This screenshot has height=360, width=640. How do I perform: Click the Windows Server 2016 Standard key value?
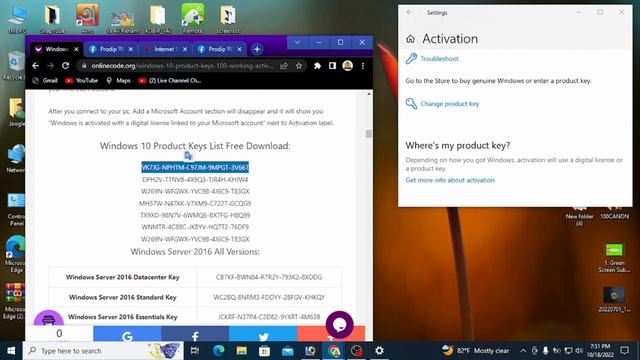(x=269, y=297)
